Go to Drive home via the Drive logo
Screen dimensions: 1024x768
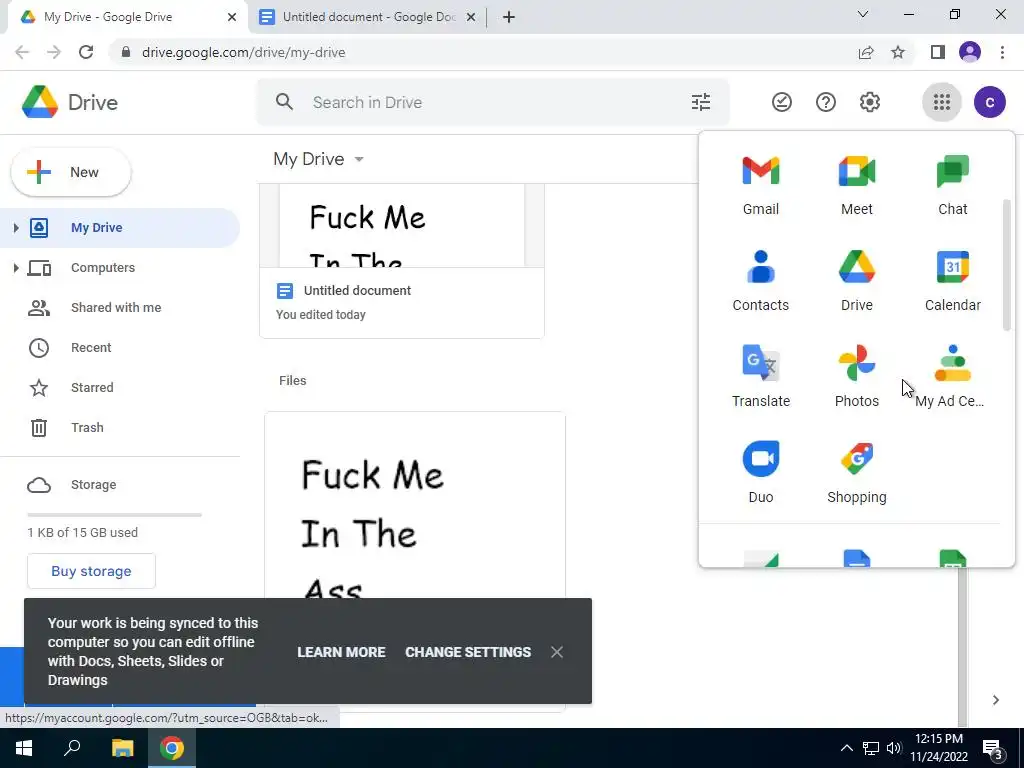70,102
